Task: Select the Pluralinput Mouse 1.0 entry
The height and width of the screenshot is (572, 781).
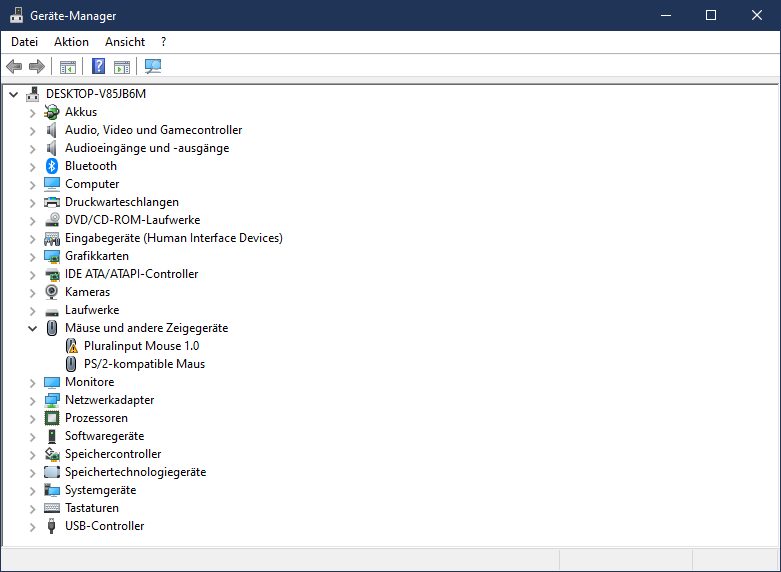Action: 141,346
